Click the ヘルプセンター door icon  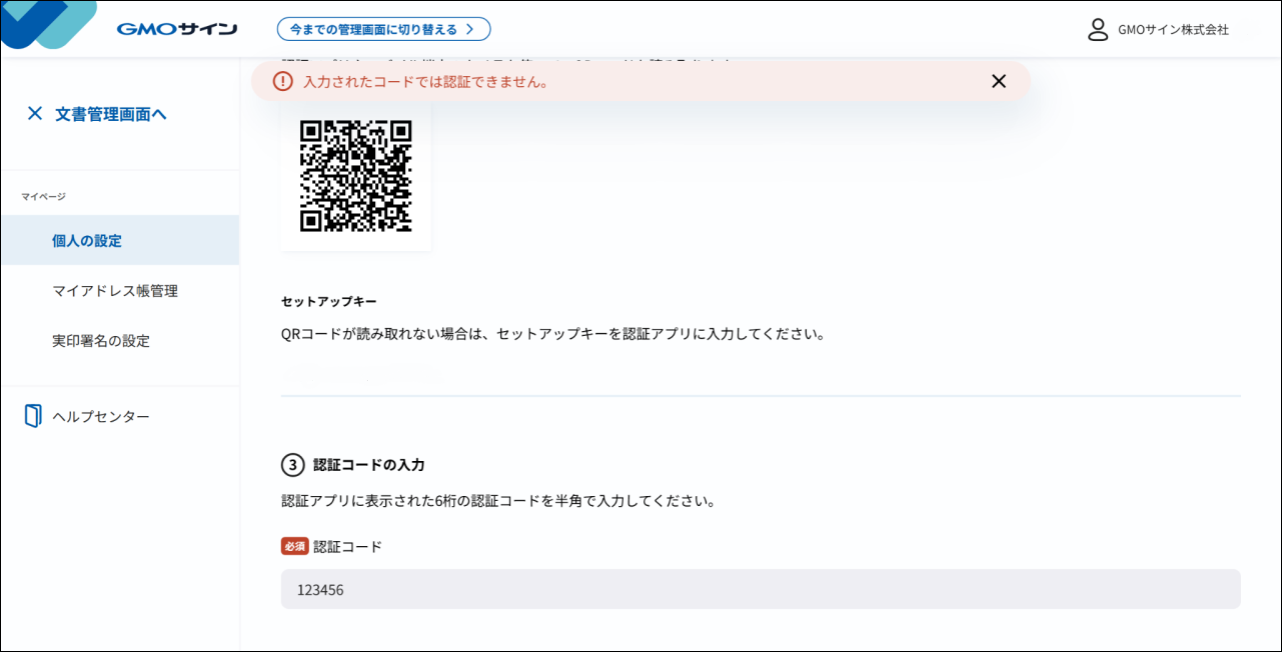tap(33, 416)
